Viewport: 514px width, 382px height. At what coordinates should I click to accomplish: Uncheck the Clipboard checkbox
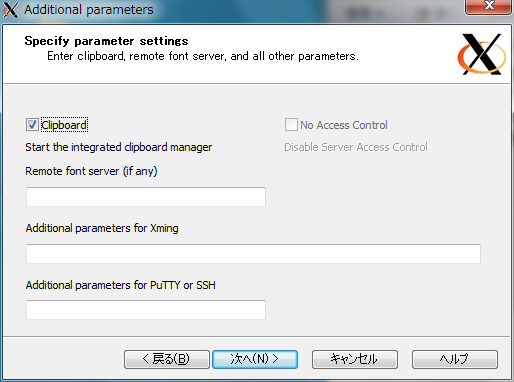pyautogui.click(x=32, y=125)
